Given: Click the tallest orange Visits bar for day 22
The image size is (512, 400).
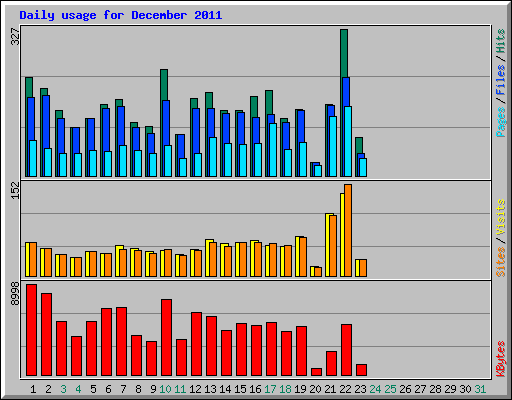Looking at the screenshot, I should click(x=348, y=230).
